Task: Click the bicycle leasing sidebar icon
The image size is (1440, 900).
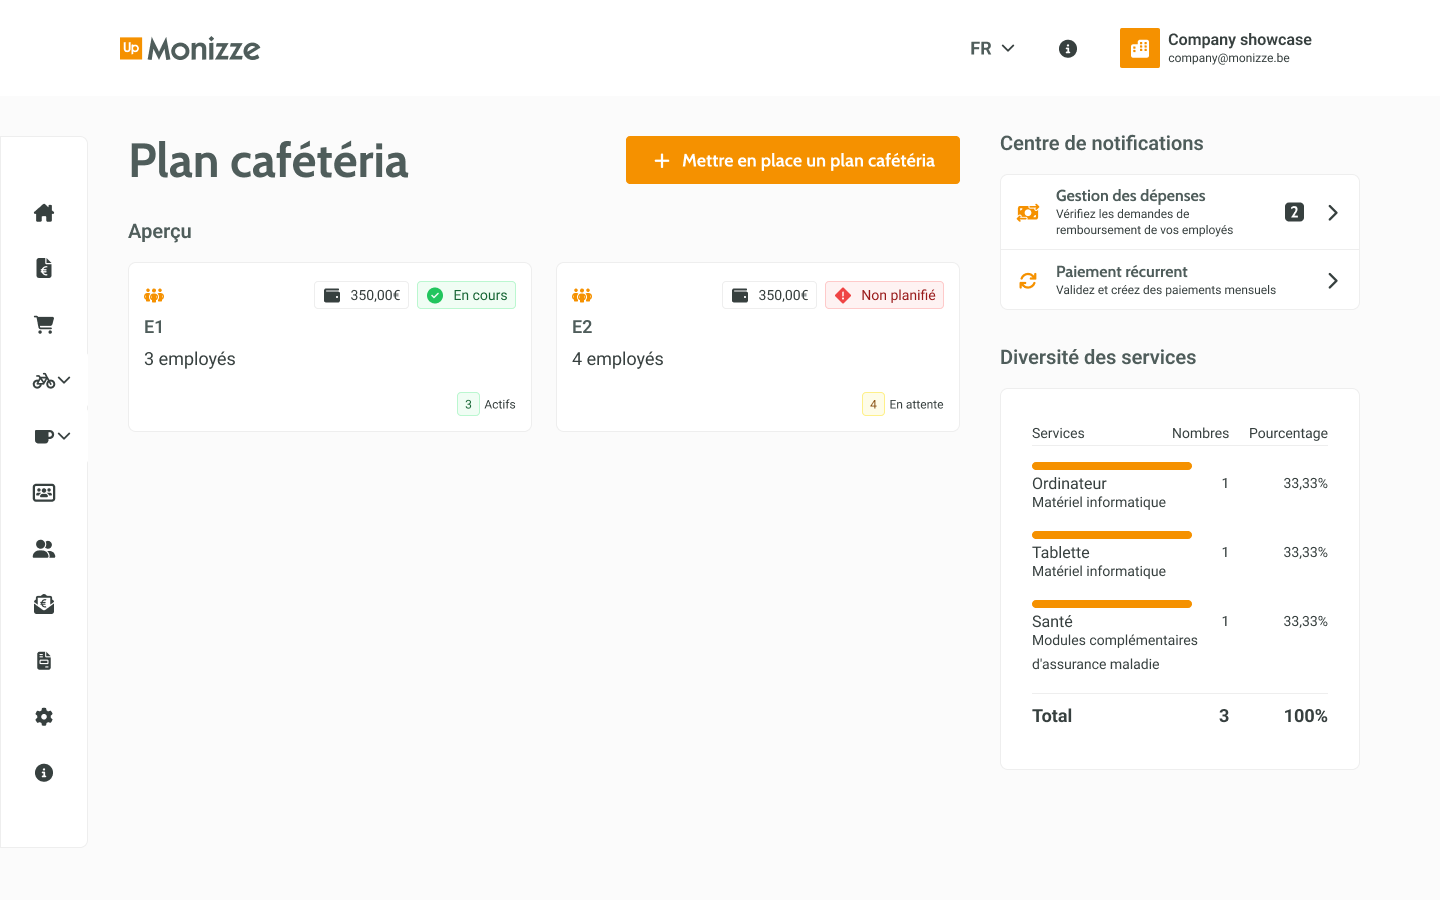Action: pos(41,380)
